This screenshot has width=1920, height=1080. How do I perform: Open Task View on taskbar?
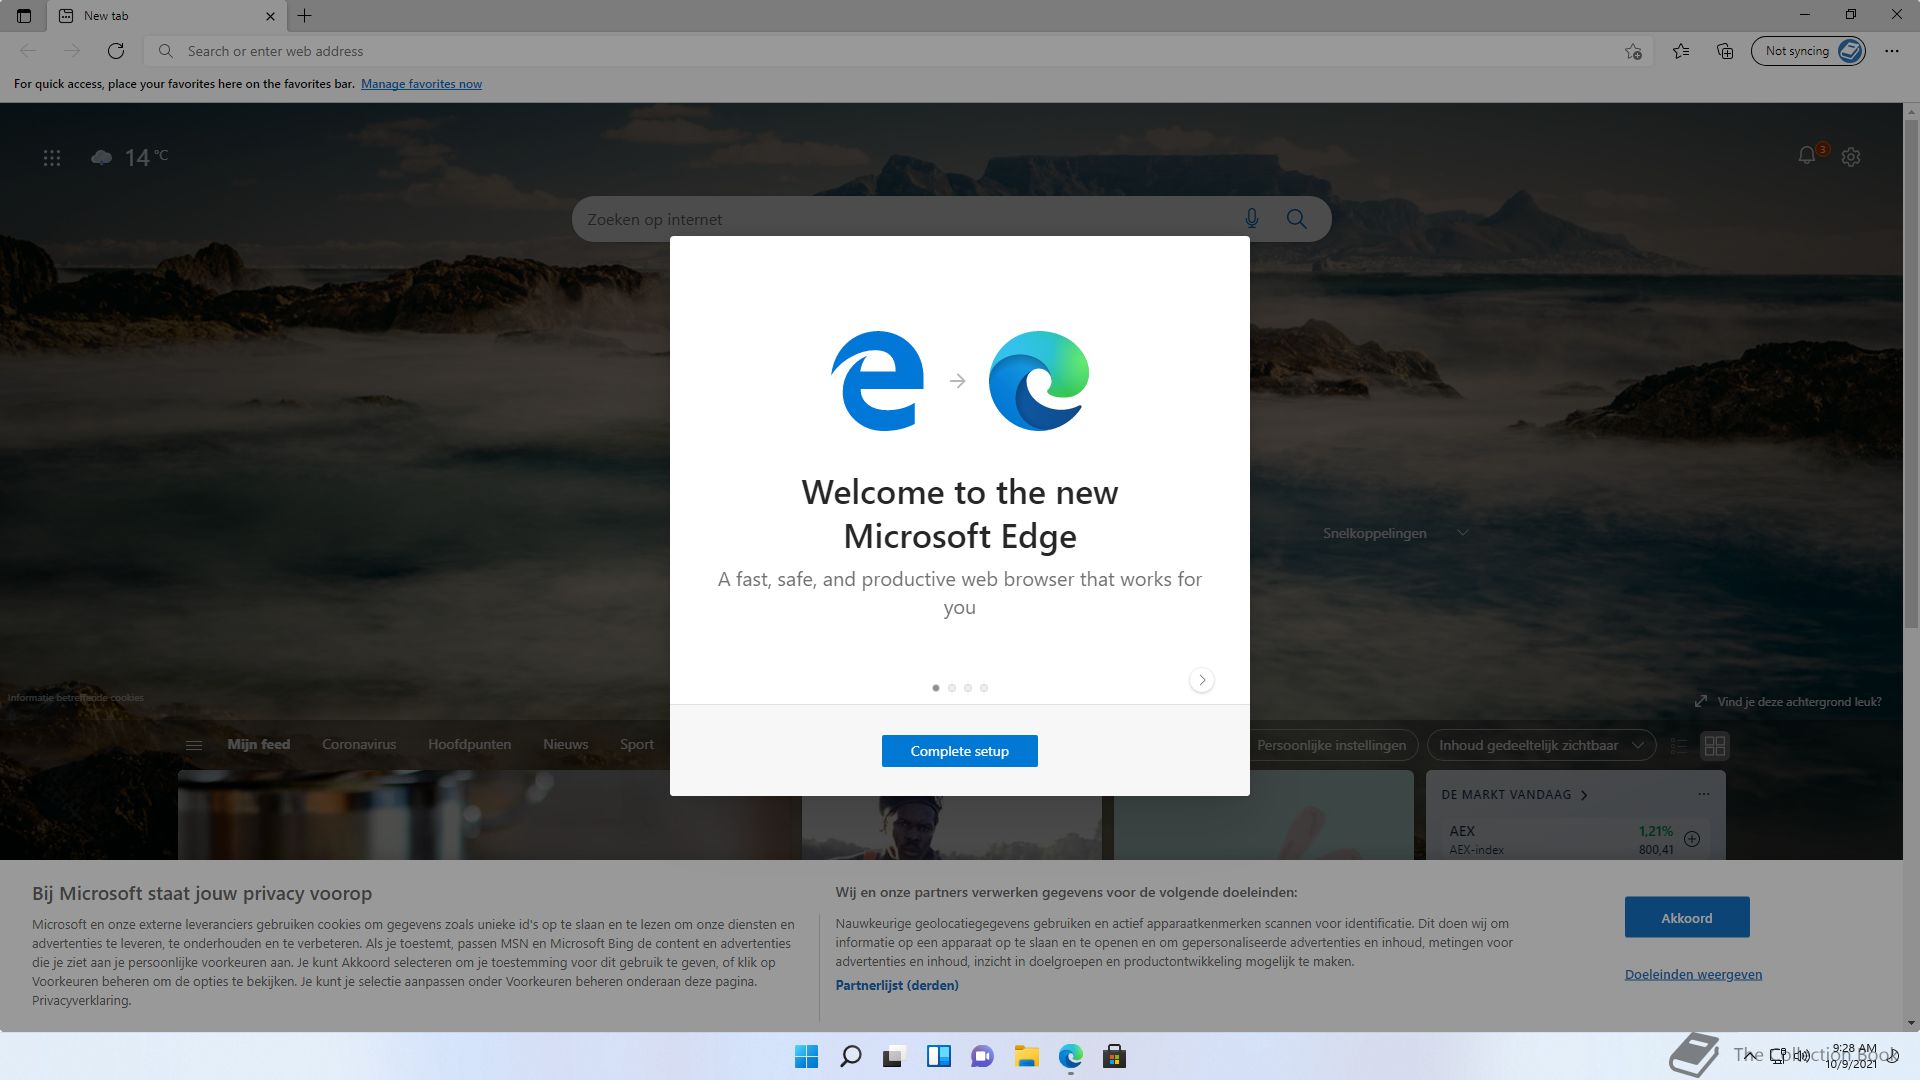click(x=894, y=1056)
